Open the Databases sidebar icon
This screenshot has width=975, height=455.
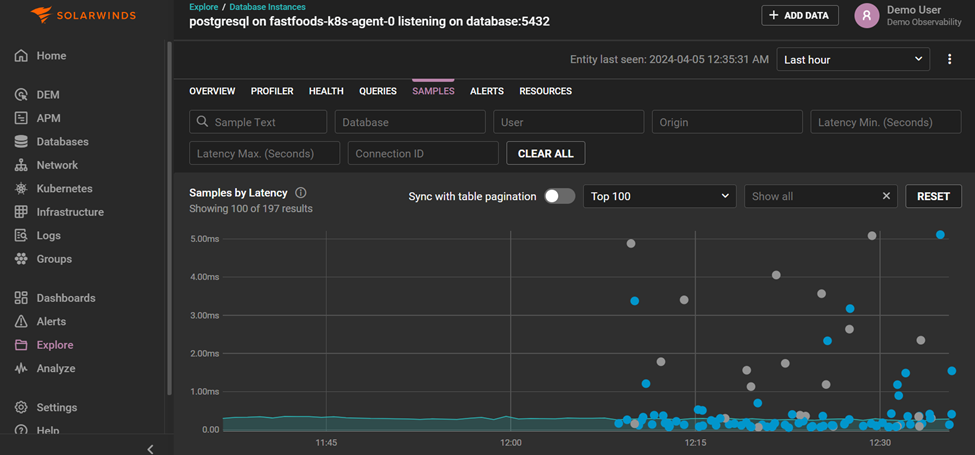coord(21,142)
